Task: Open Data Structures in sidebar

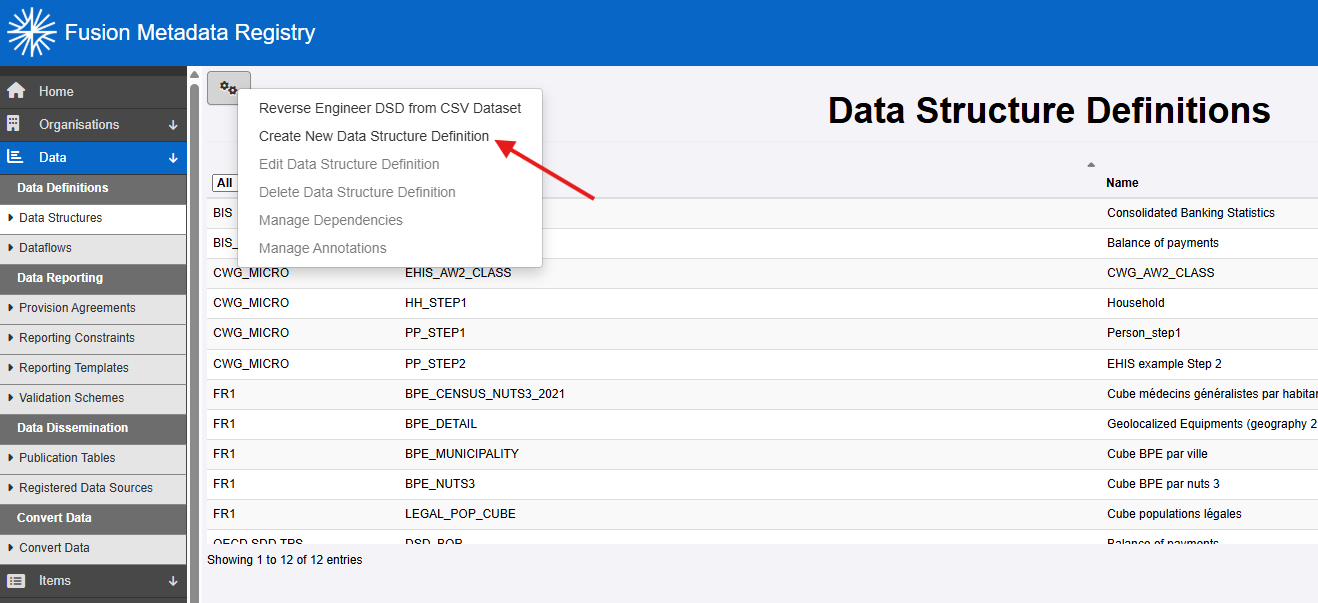Action: 93,218
